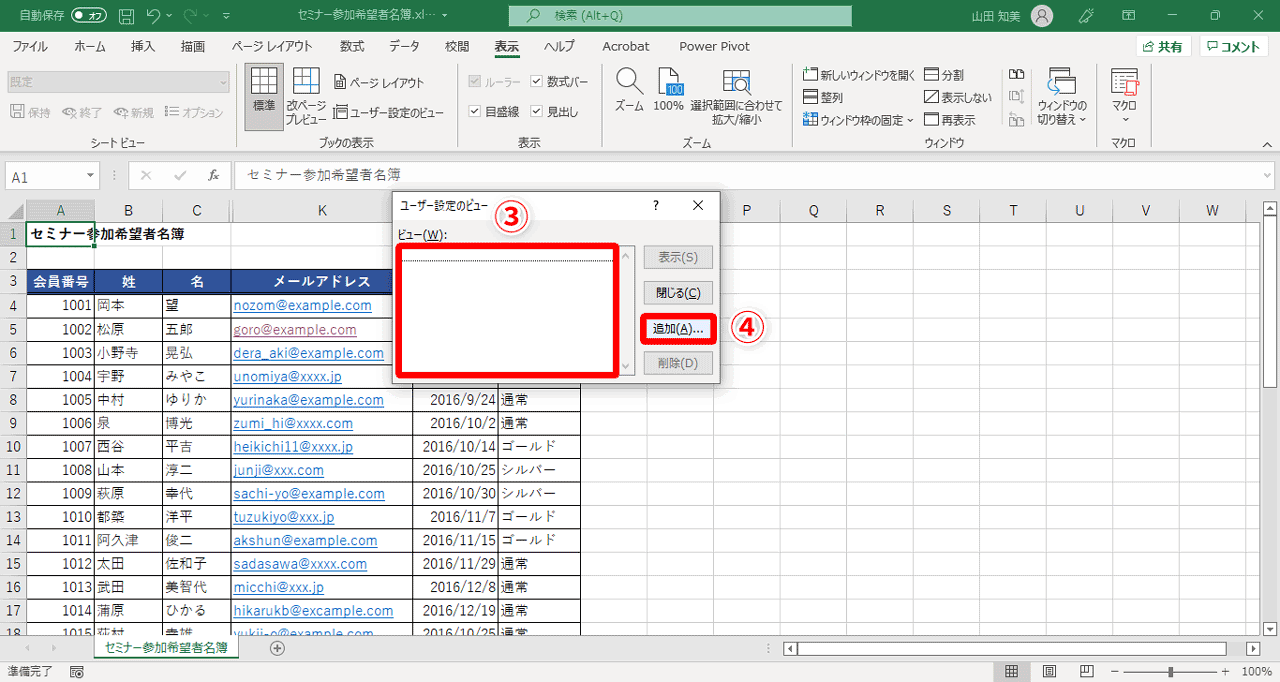
Task: Click the Share (共有) button
Action: tap(1163, 47)
